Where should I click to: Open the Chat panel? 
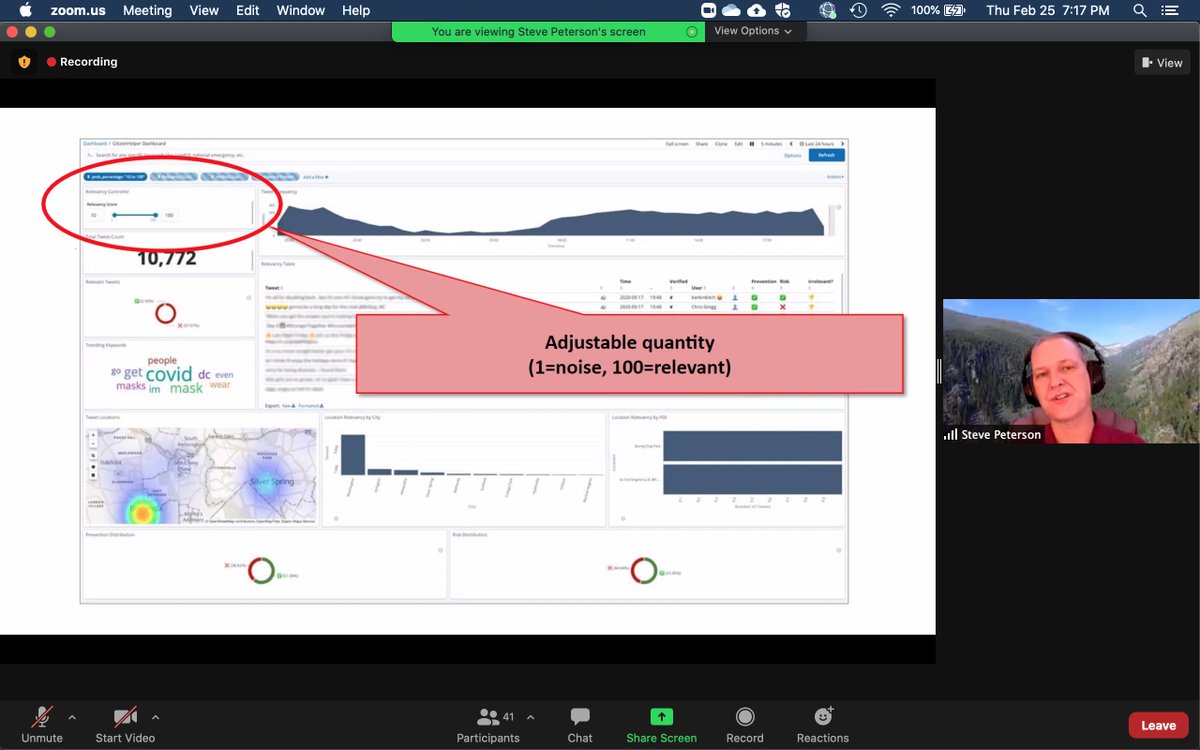pos(580,724)
